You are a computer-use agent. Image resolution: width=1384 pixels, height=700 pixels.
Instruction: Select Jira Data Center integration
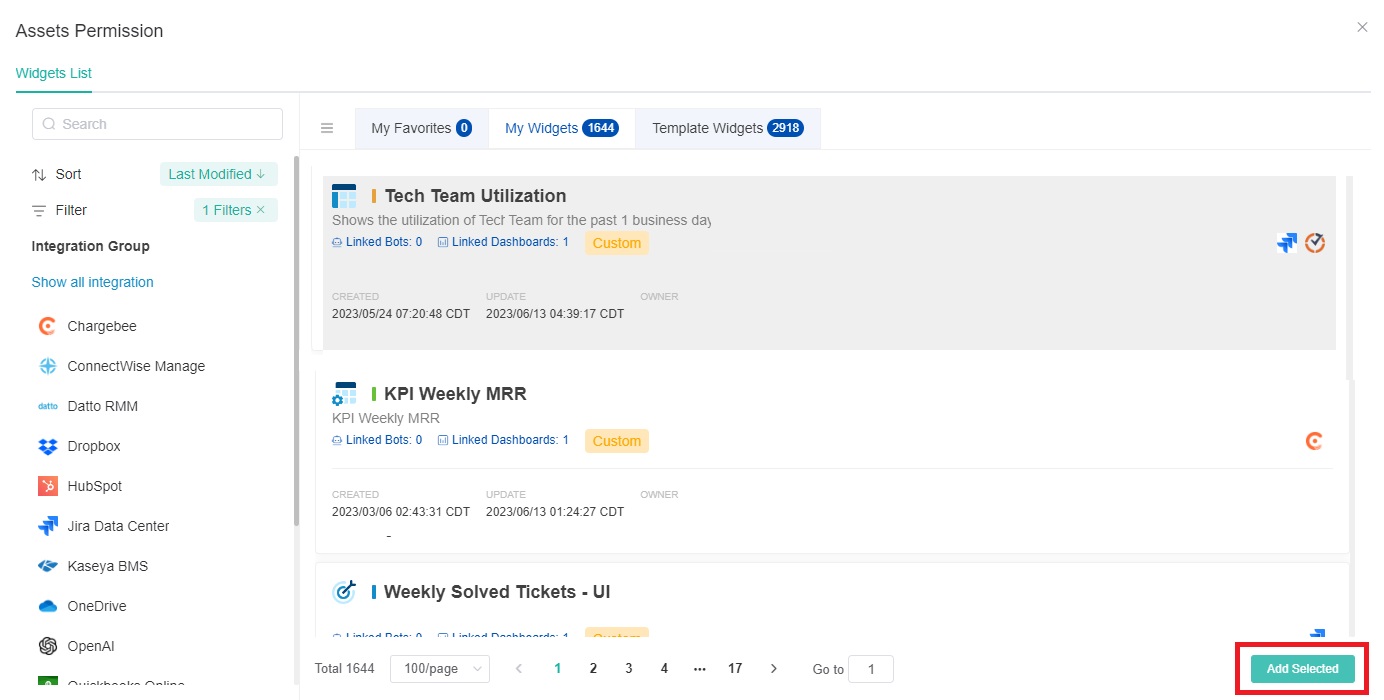(x=118, y=526)
